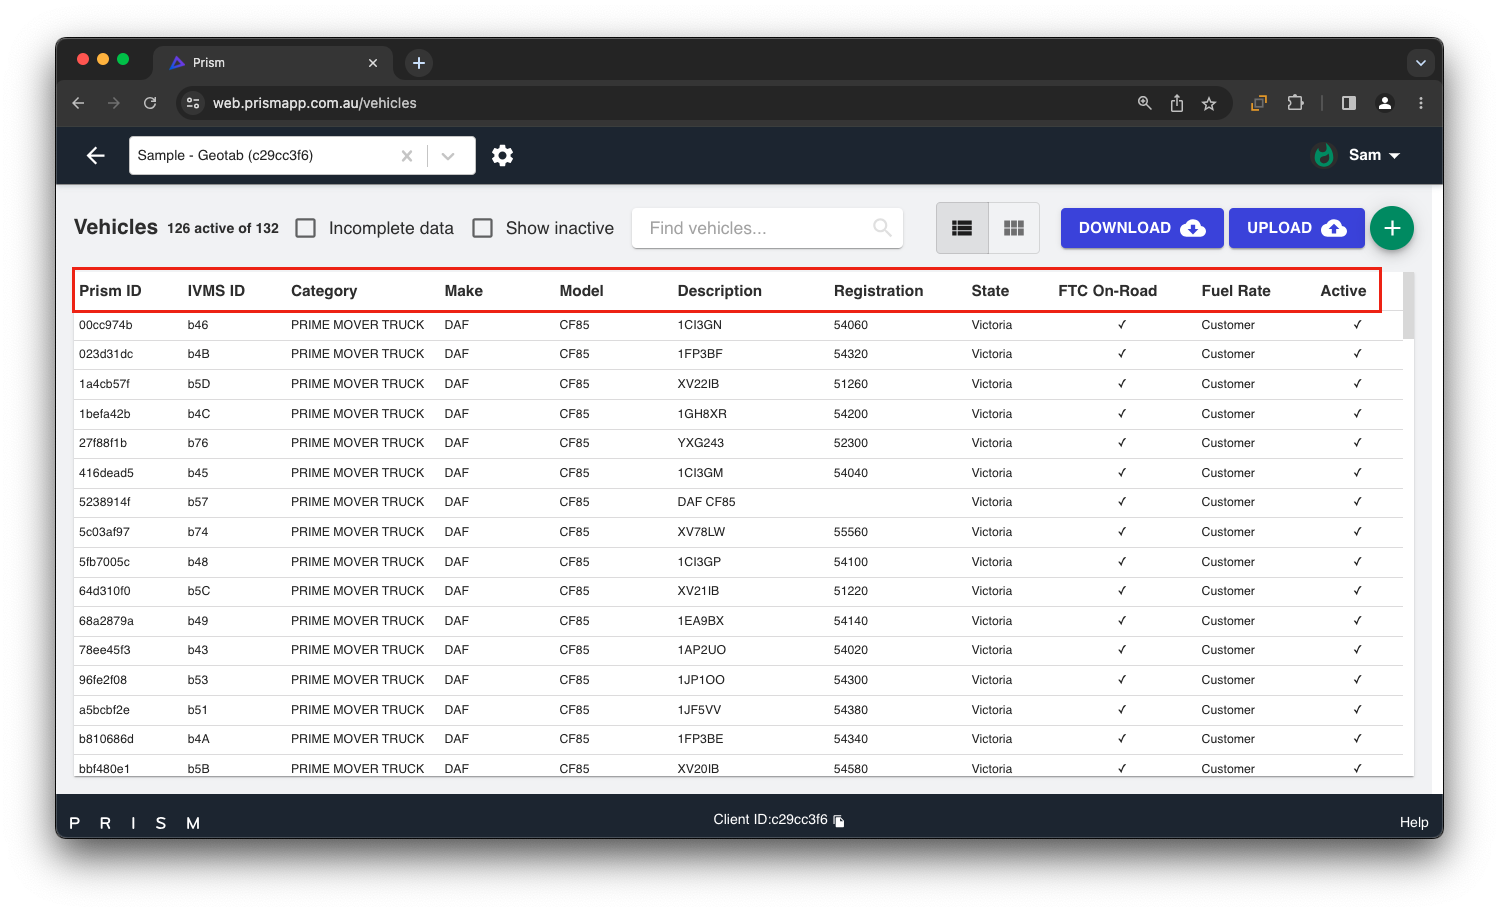Screen dimensions: 1499x912
Task: Reload the page in the browser
Action: click(150, 103)
